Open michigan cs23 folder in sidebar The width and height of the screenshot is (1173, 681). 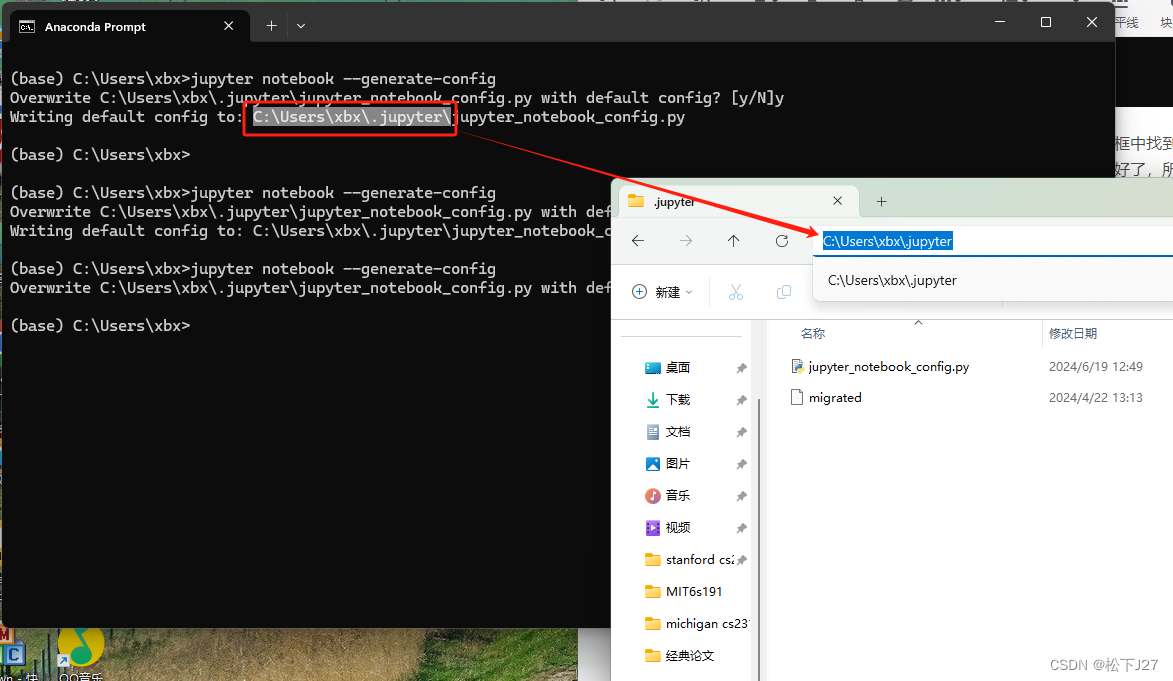(x=696, y=624)
